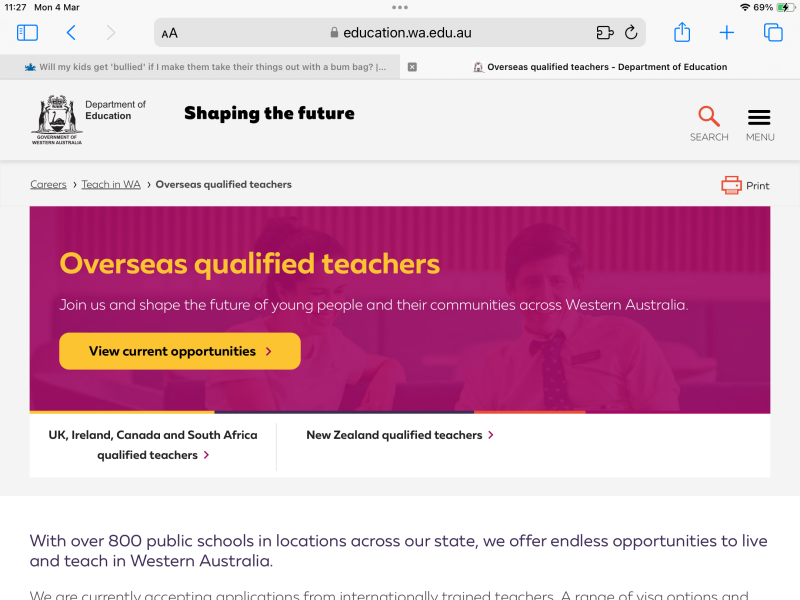
Task: Switch to the 'Will my kids get bullied' tab
Action: pos(205,67)
